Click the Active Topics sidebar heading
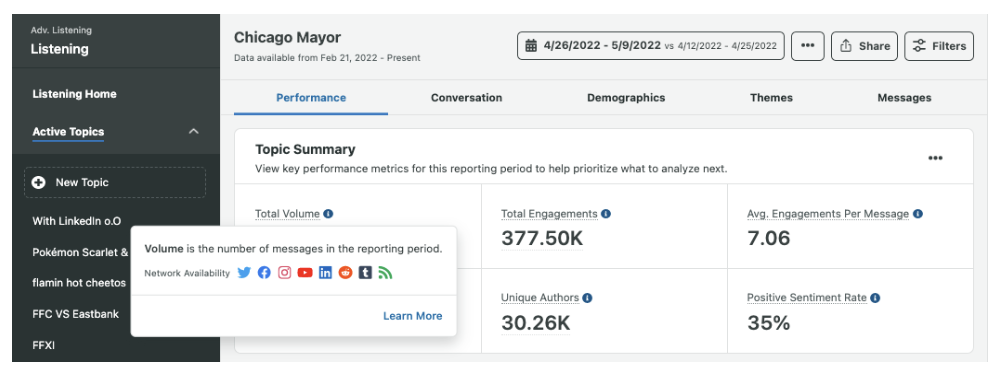 coord(68,131)
